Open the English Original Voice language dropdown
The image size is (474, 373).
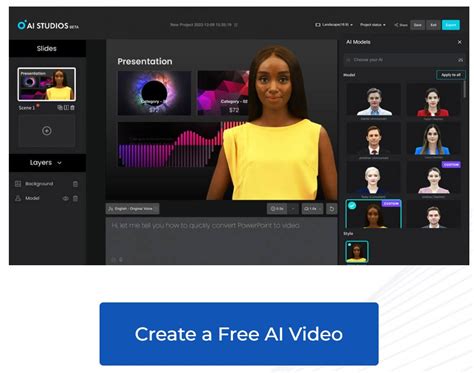132,209
